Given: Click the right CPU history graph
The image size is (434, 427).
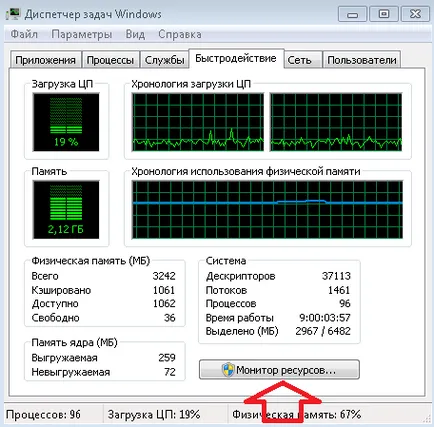Looking at the screenshot, I should pos(336,122).
